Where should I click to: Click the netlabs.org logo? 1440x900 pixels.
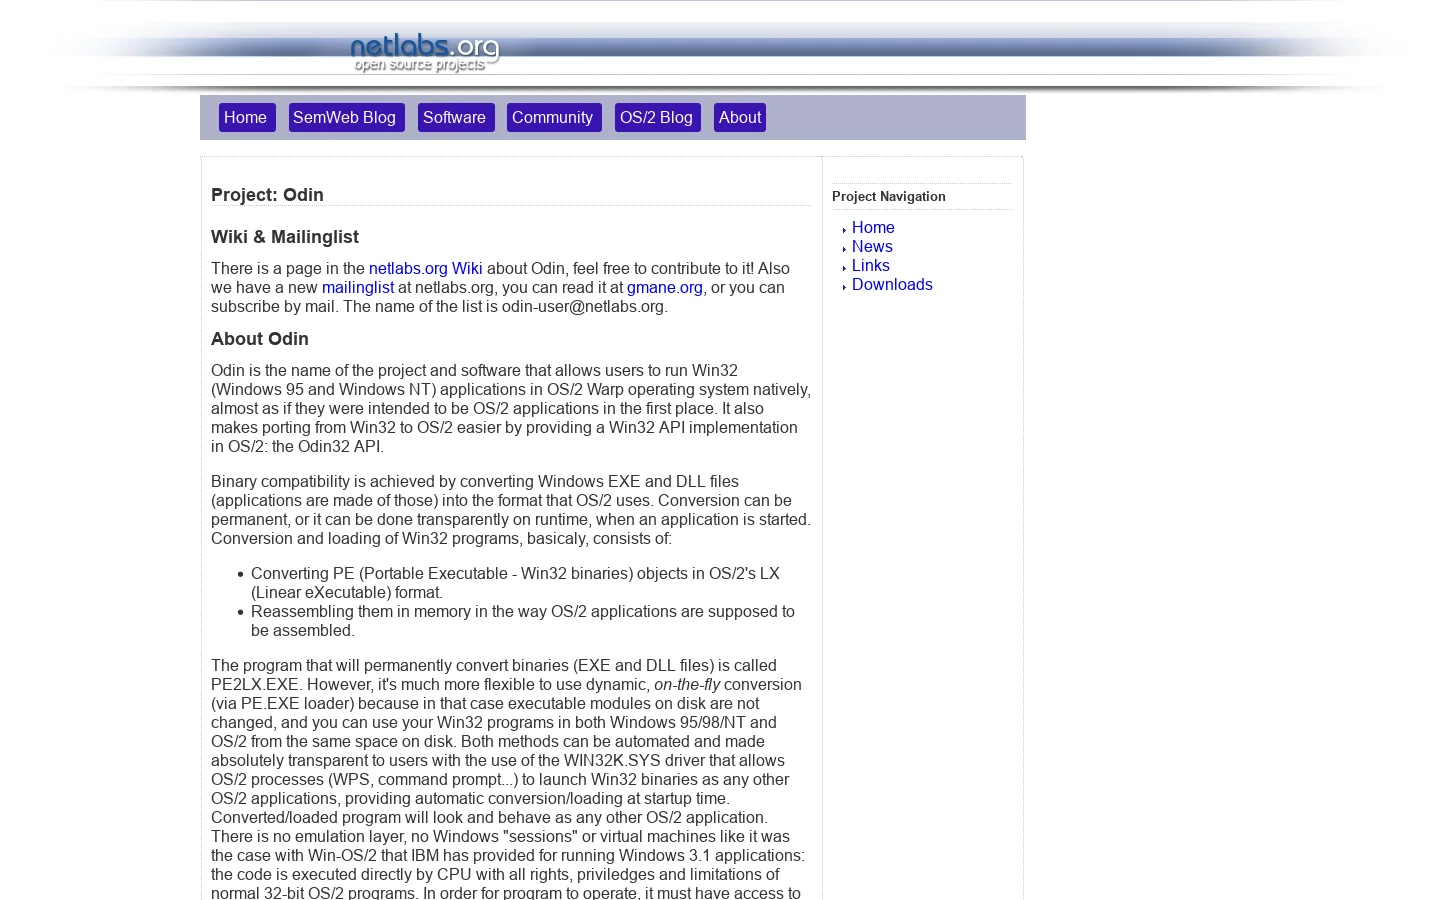click(x=425, y=53)
